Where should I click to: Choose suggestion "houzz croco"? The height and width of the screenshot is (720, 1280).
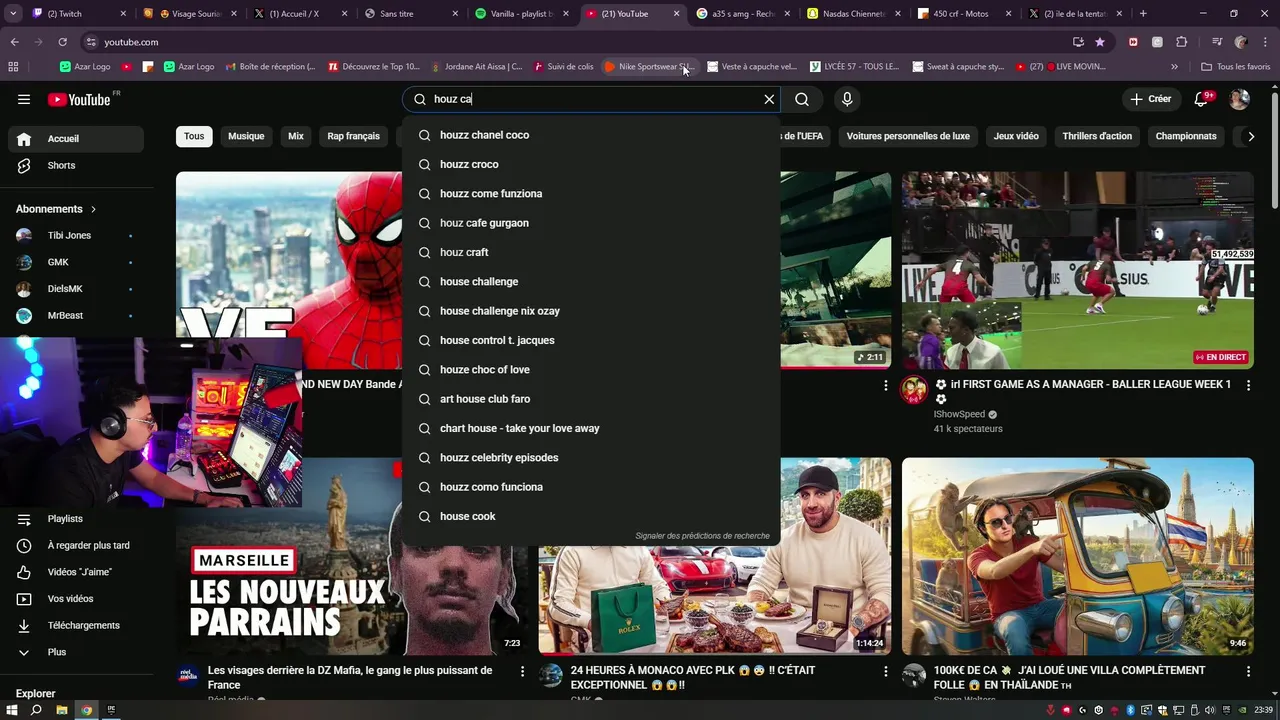point(590,164)
